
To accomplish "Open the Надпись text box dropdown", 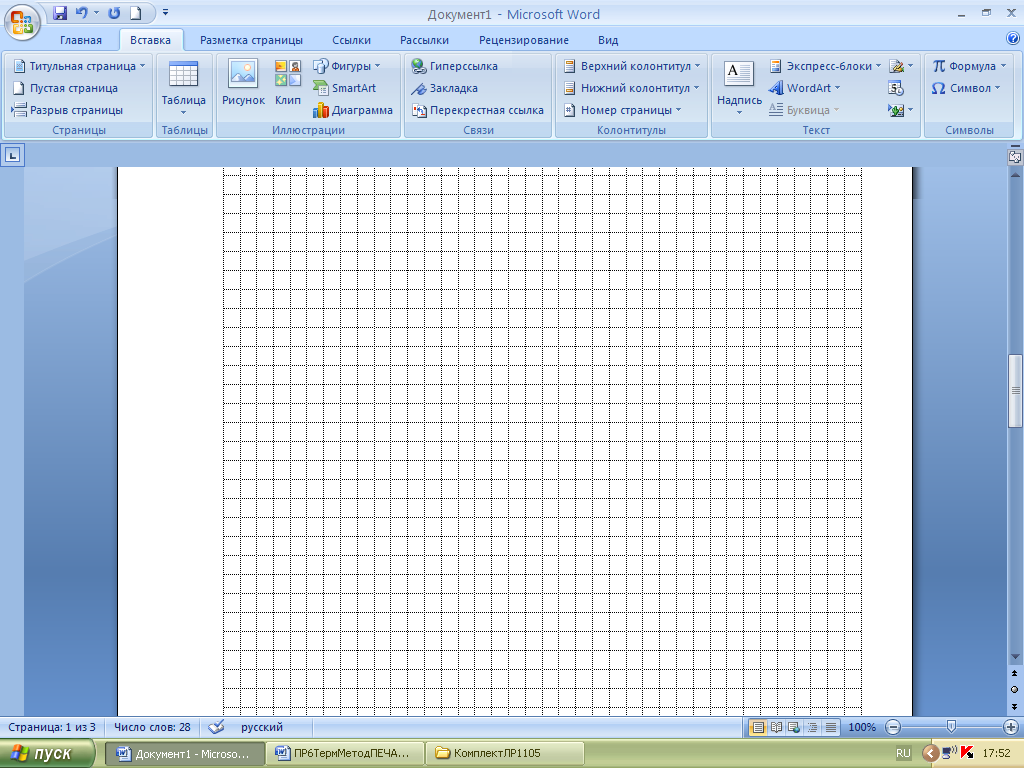I will [x=739, y=88].
